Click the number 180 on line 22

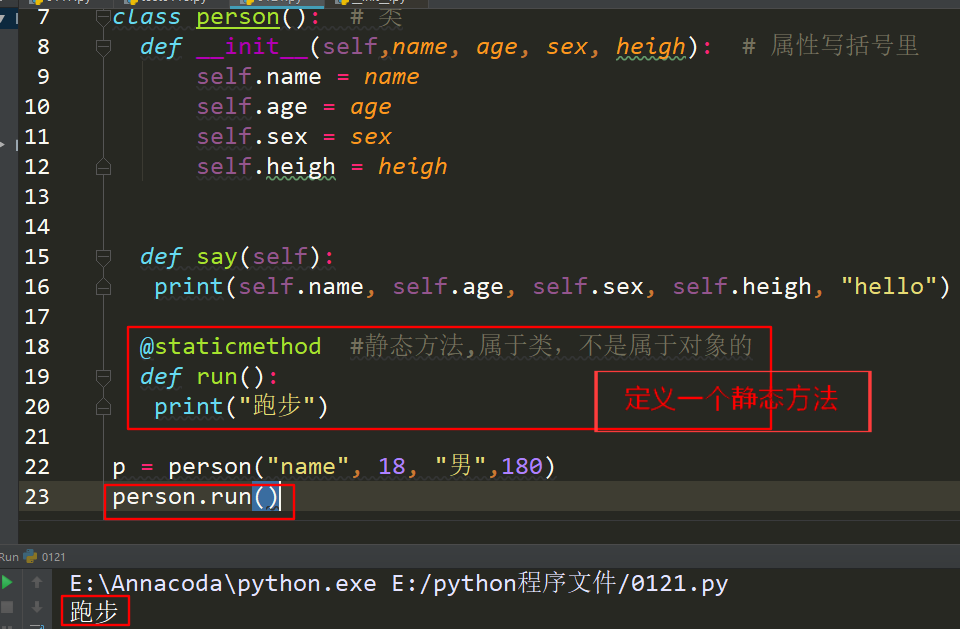pyautogui.click(x=522, y=467)
